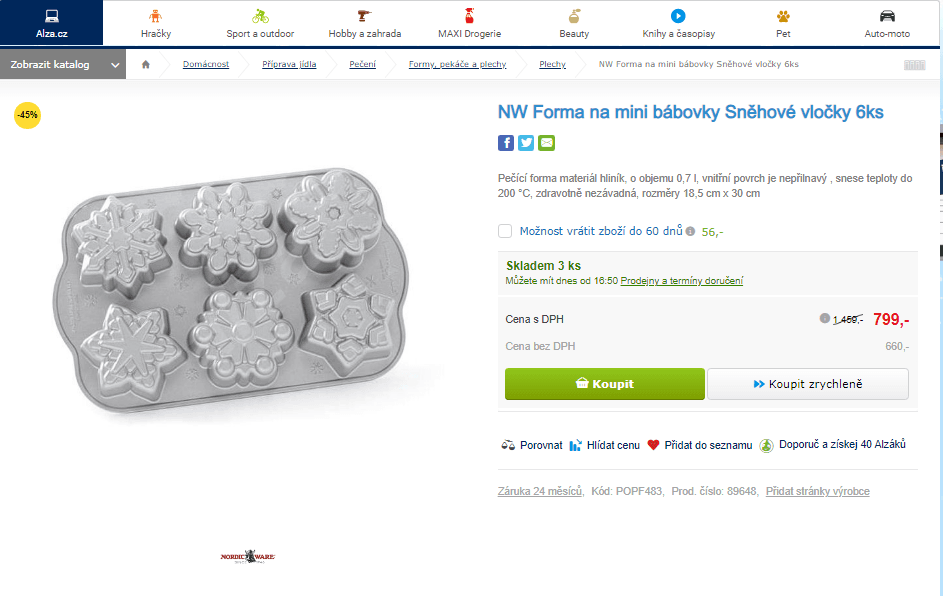Expand the Zobrazit katalog dropdown
Viewport: 943px width, 596px height.
point(63,63)
